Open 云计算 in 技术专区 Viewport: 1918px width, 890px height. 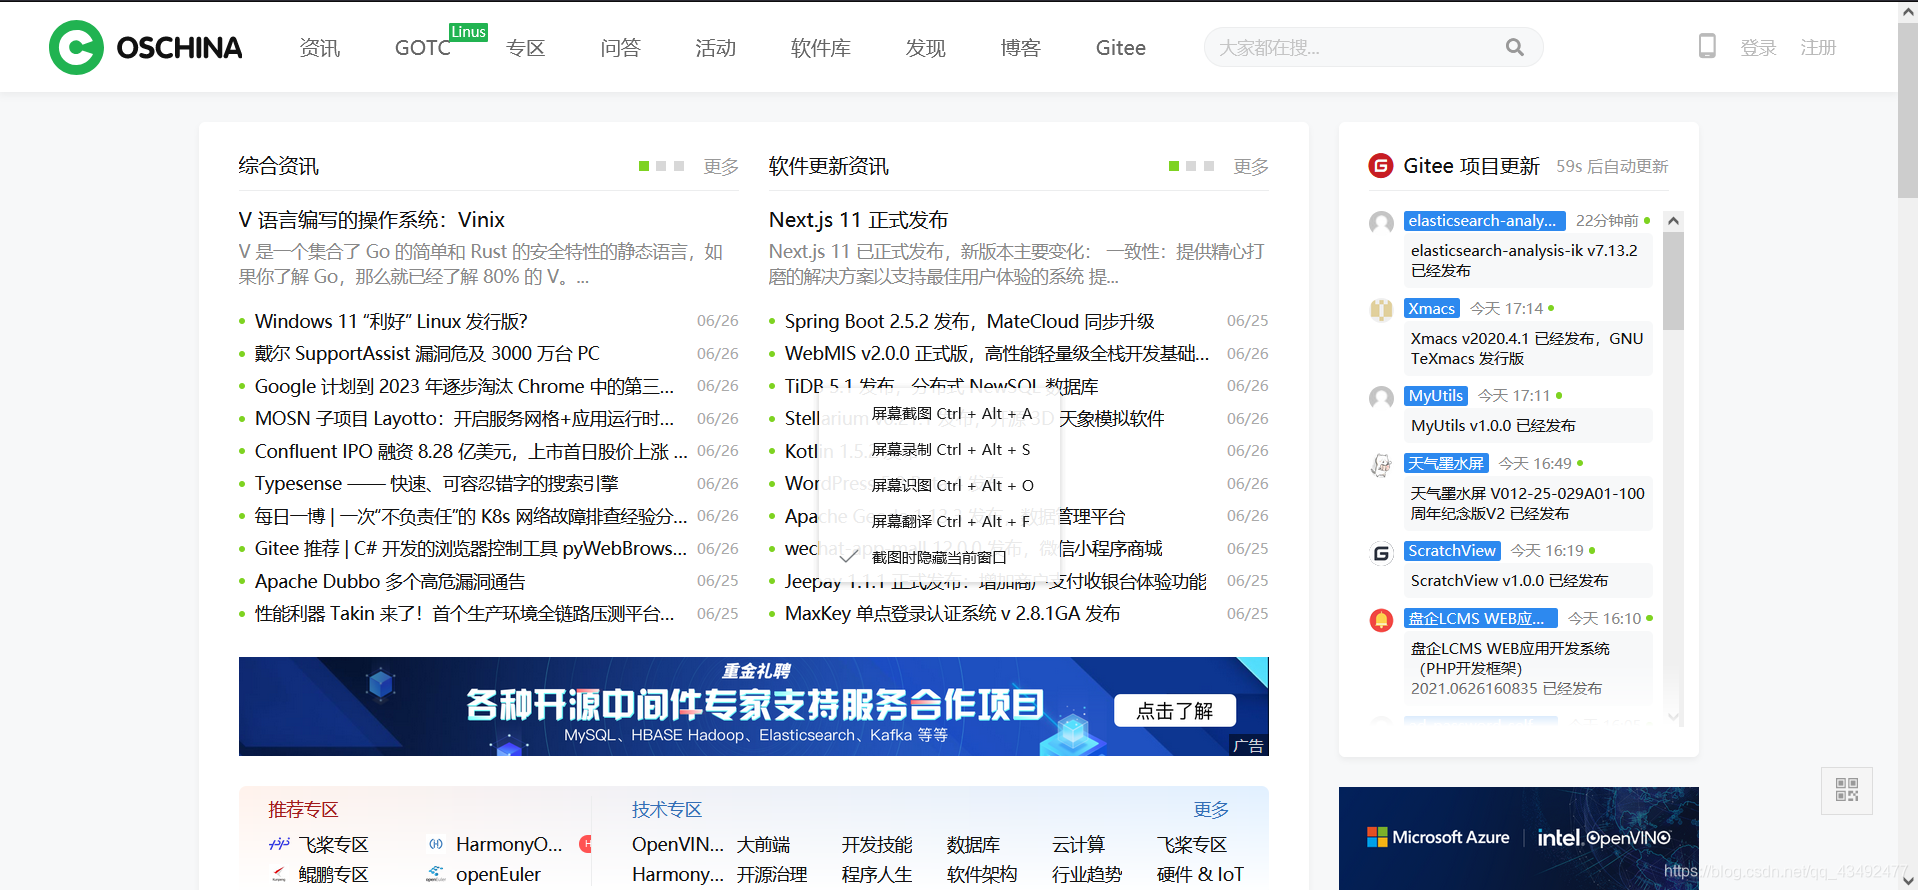[x=1078, y=845]
